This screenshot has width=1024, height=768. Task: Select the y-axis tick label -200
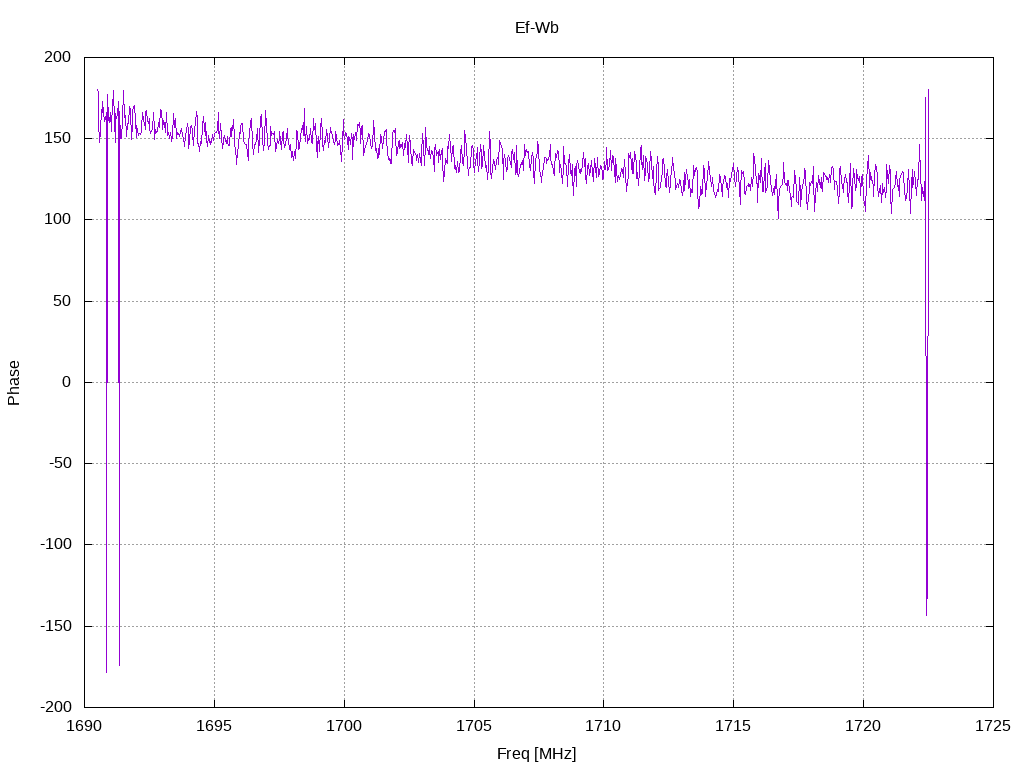tap(56, 707)
